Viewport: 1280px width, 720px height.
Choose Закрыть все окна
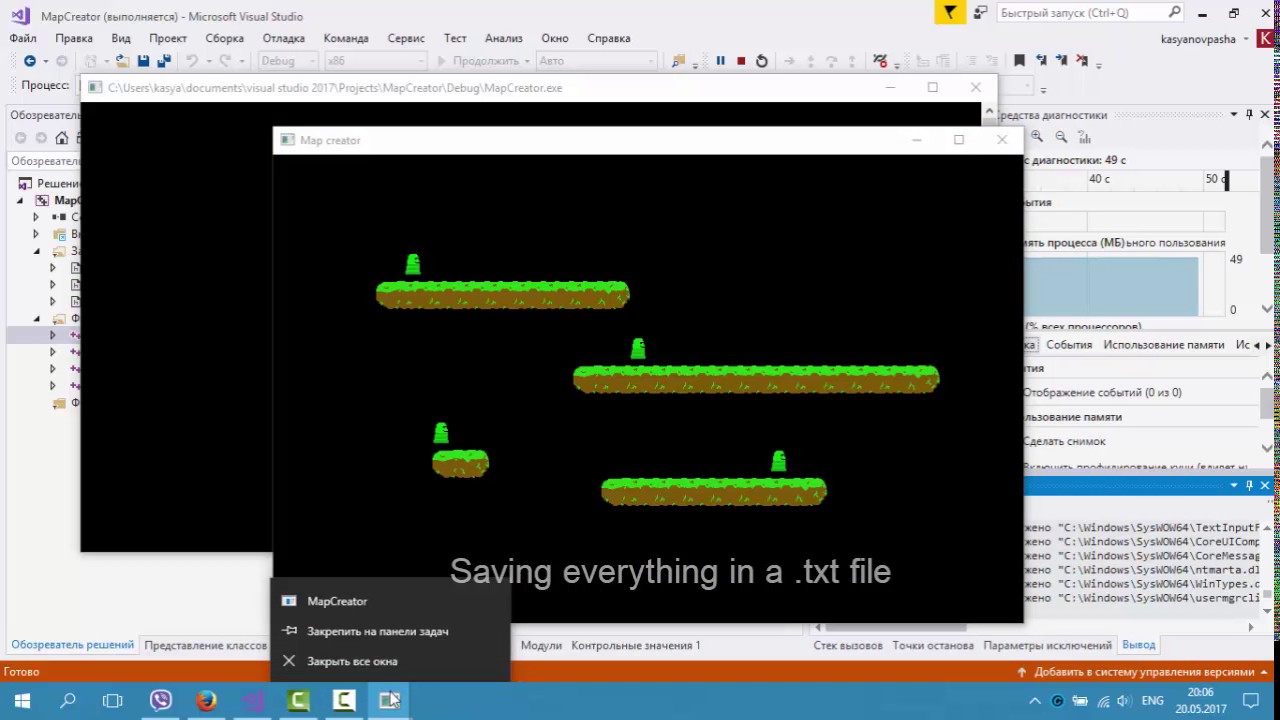(x=391, y=661)
